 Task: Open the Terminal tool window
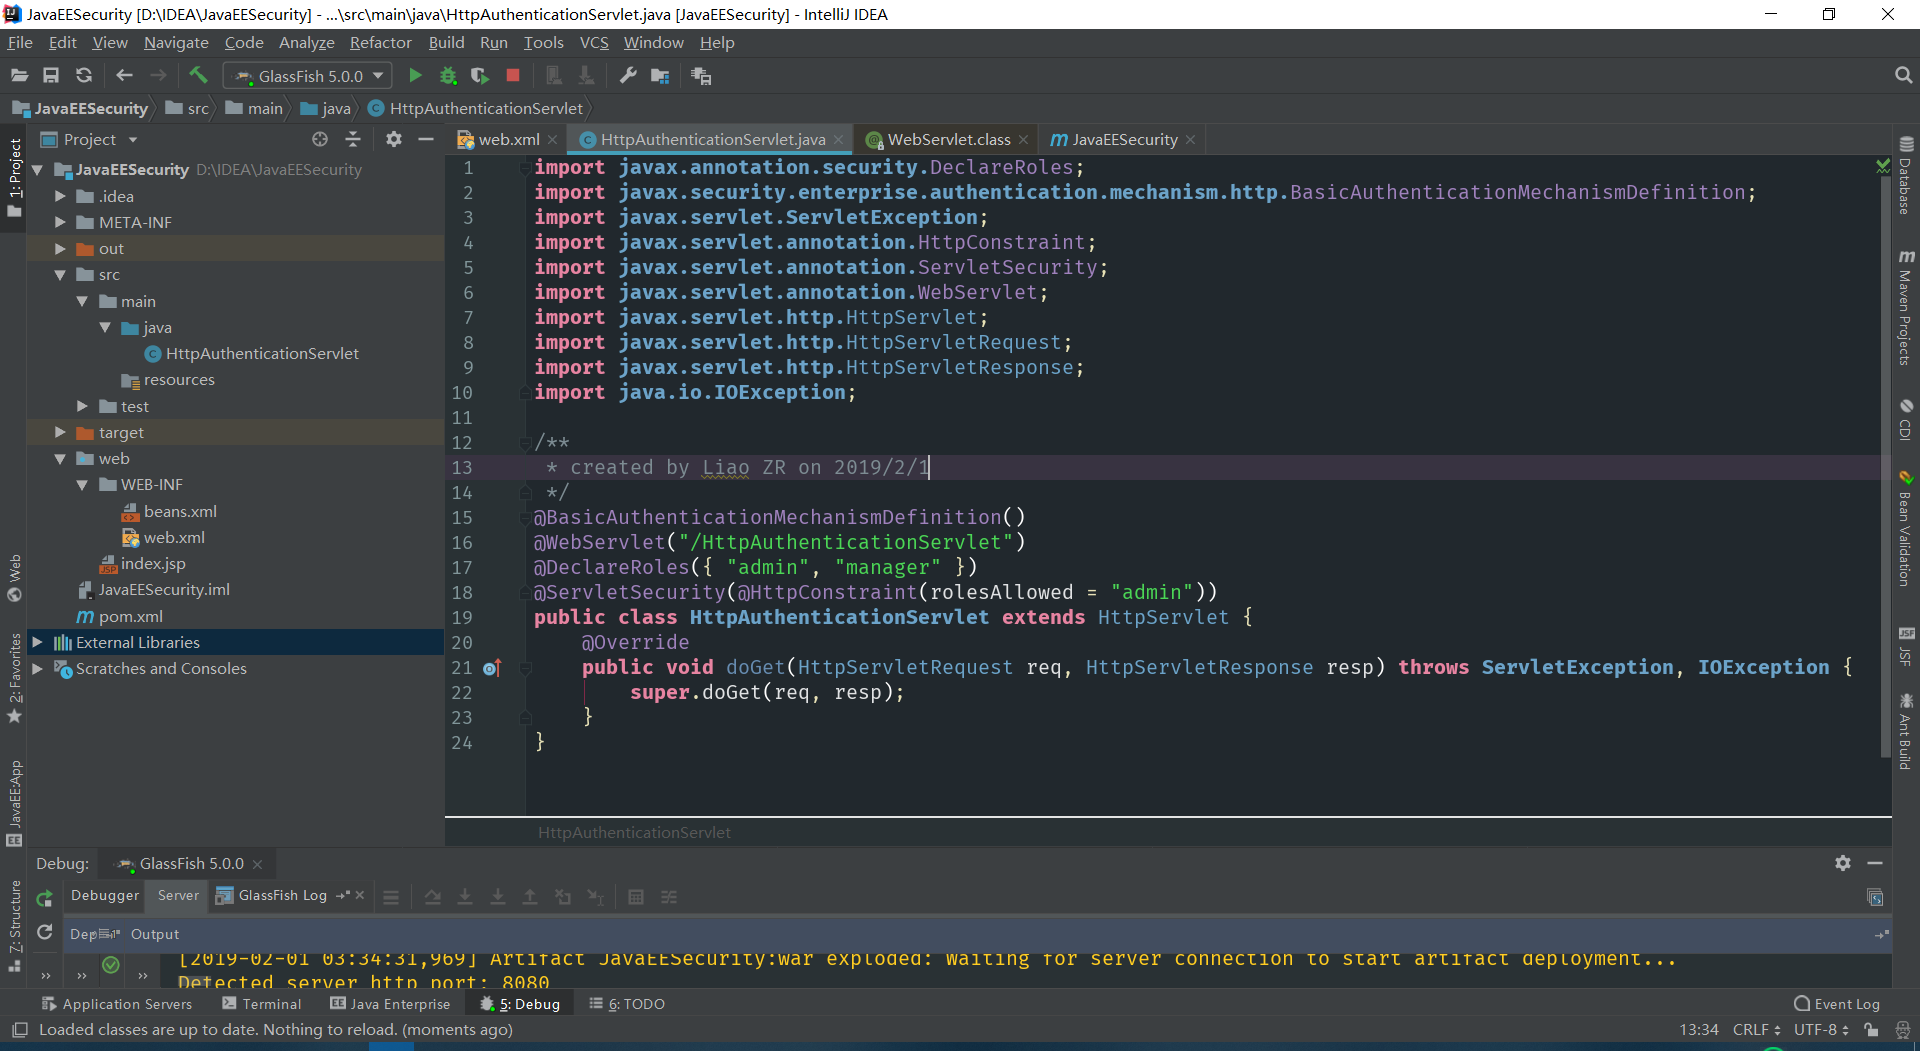[261, 1004]
